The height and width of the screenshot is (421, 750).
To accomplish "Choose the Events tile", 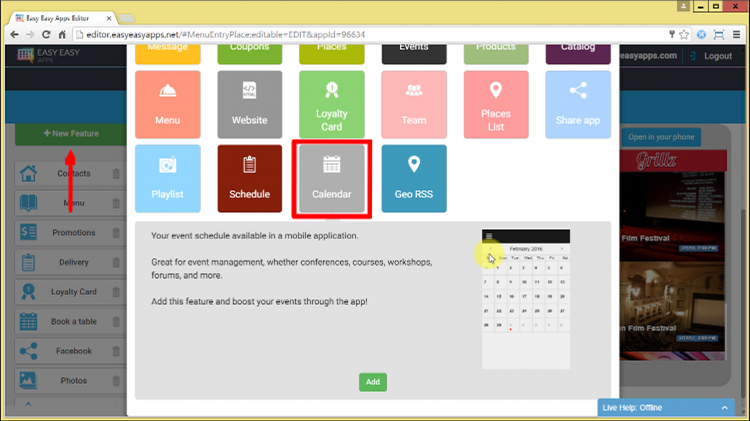I will click(x=414, y=54).
